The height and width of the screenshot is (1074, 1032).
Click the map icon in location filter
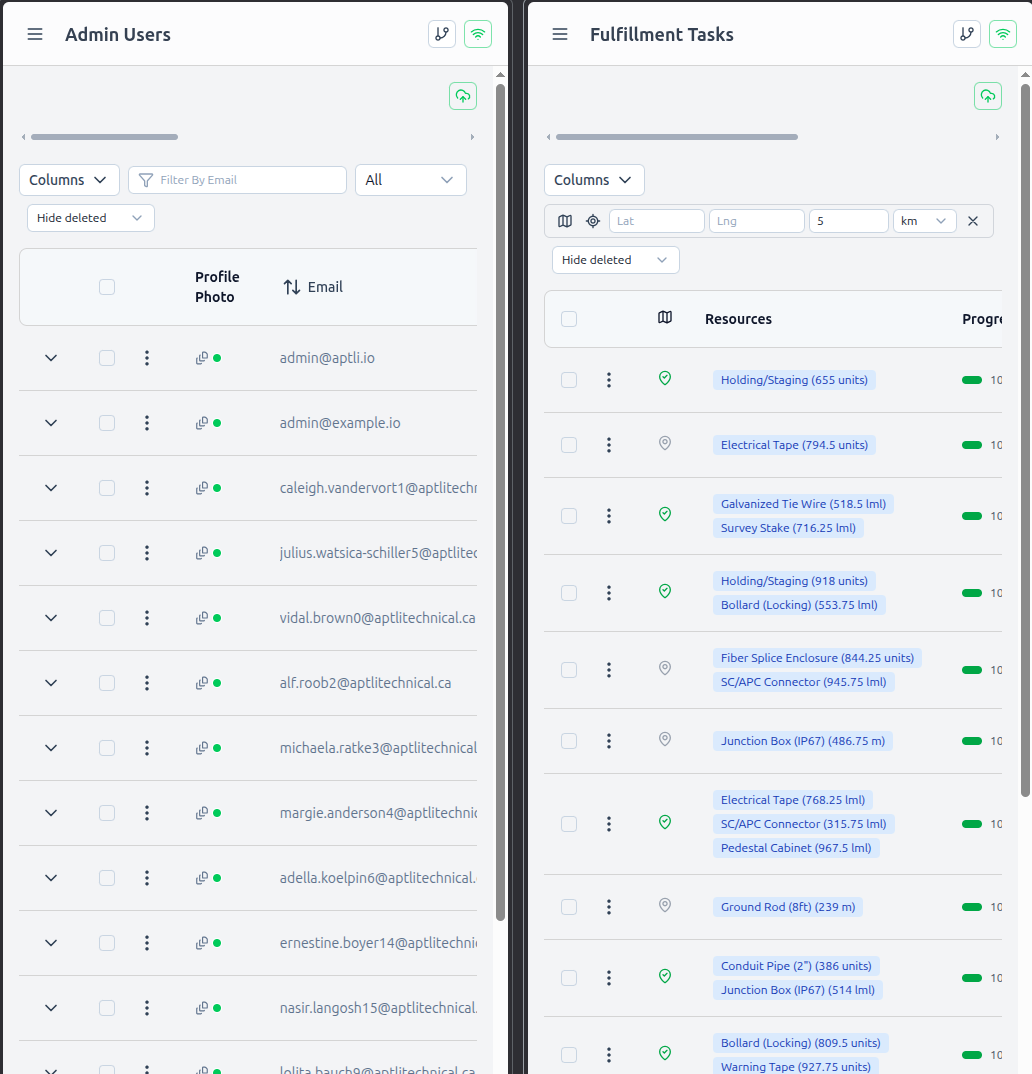565,221
